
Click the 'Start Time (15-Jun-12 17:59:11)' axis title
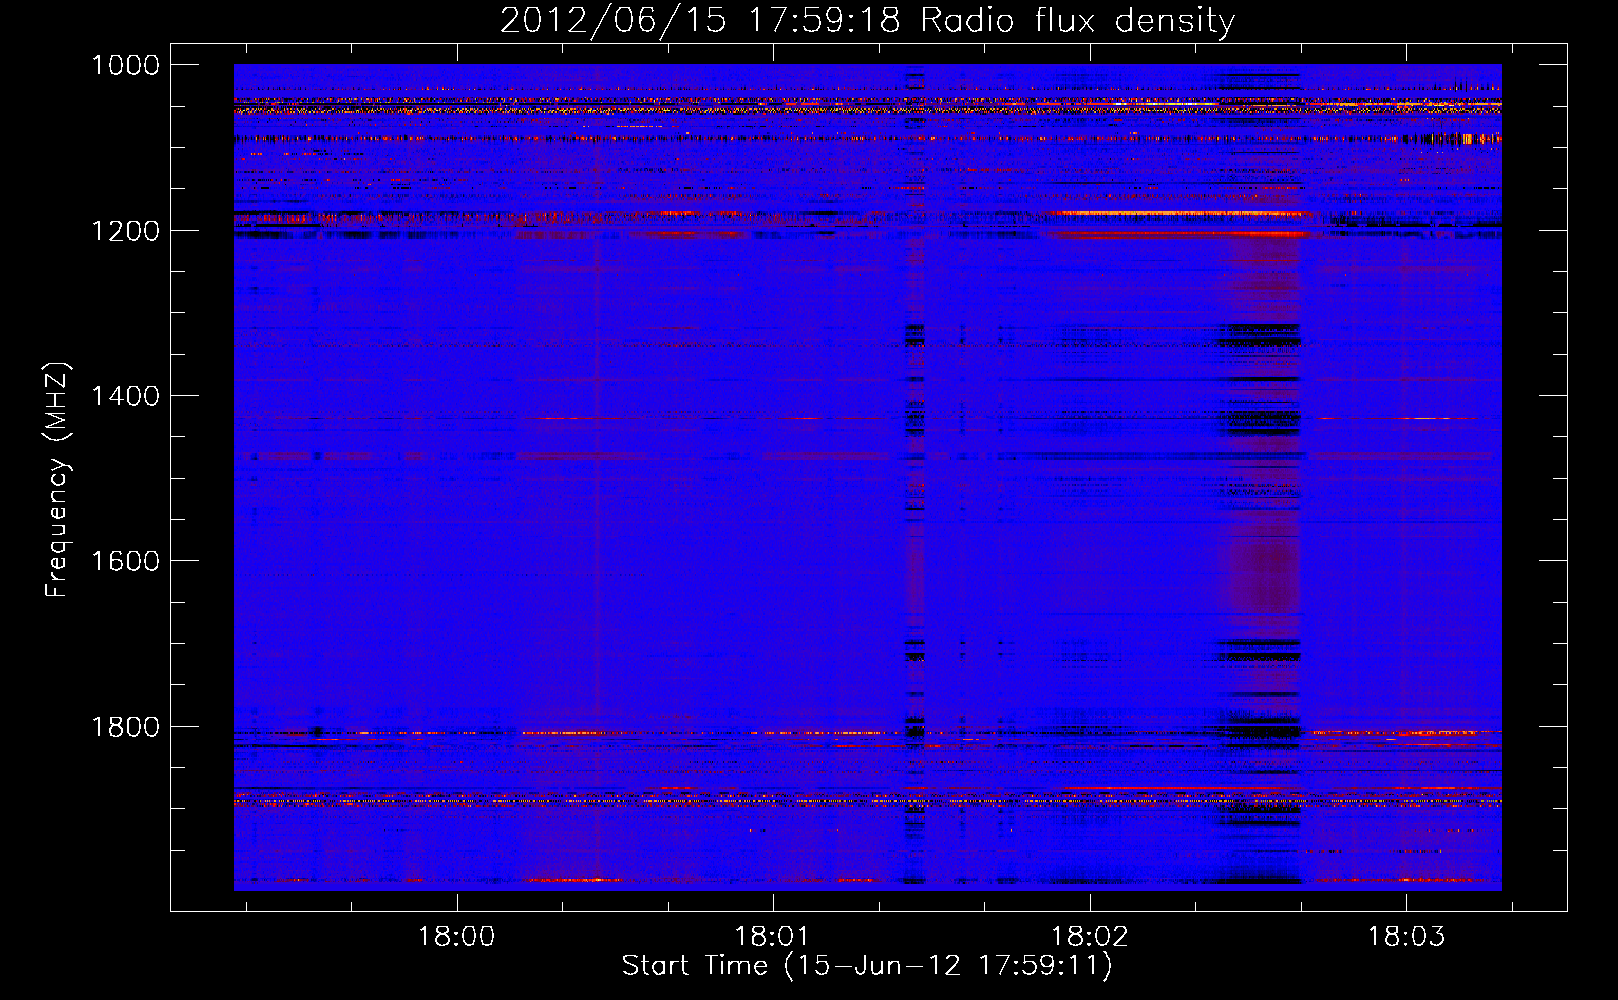[x=867, y=966]
